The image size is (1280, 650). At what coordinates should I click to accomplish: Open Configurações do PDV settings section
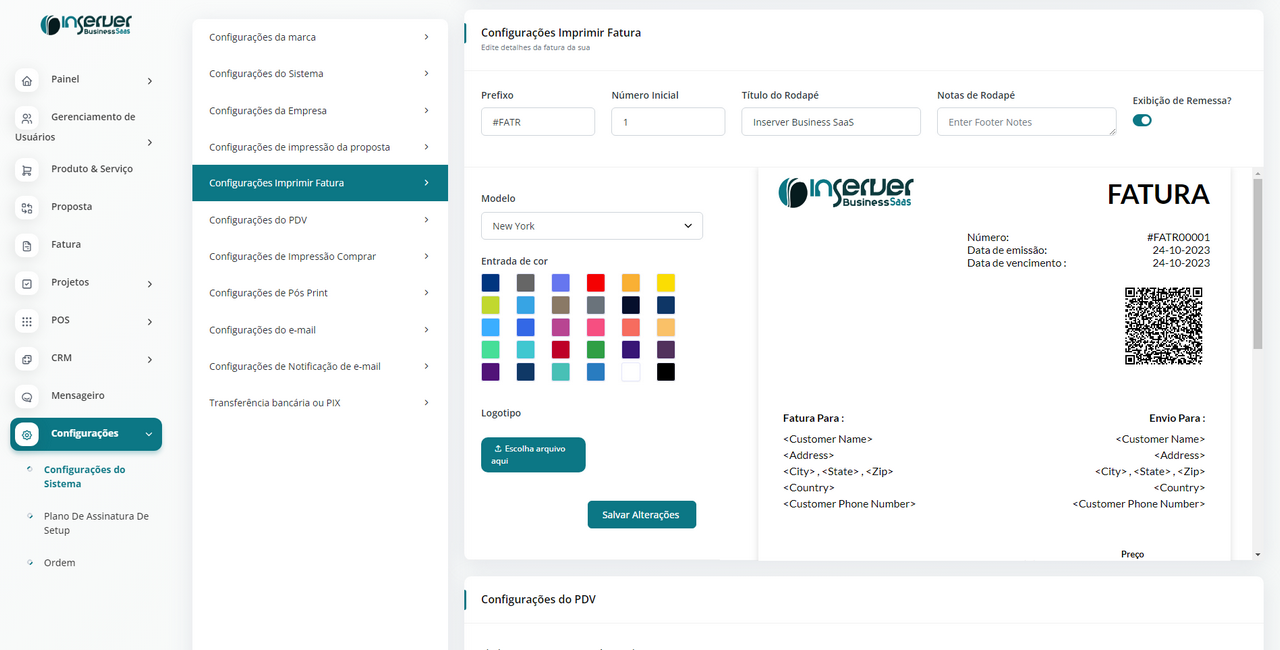pos(319,220)
